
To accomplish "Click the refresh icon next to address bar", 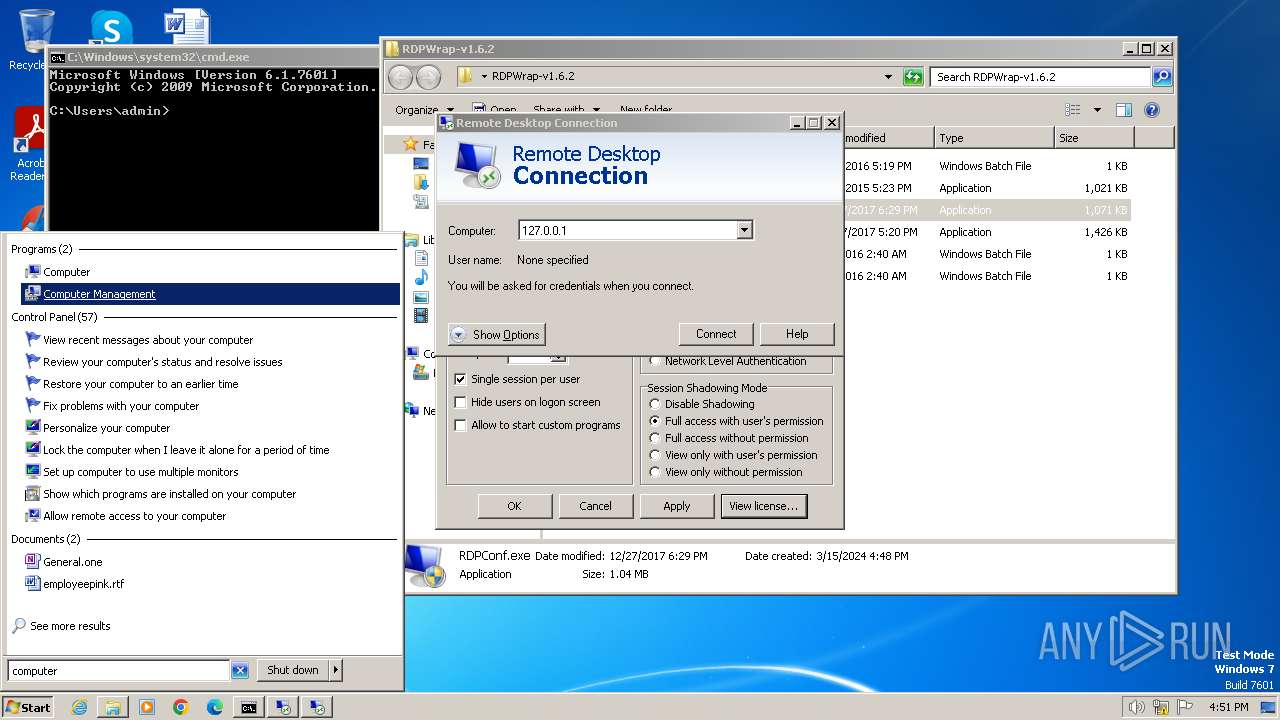I will (x=913, y=77).
